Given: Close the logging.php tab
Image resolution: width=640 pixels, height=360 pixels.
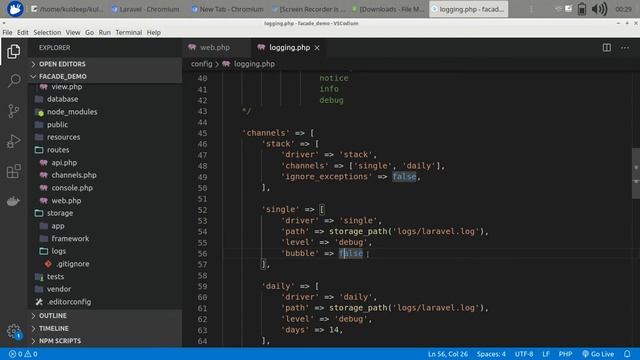Looking at the screenshot, I should (x=317, y=48).
